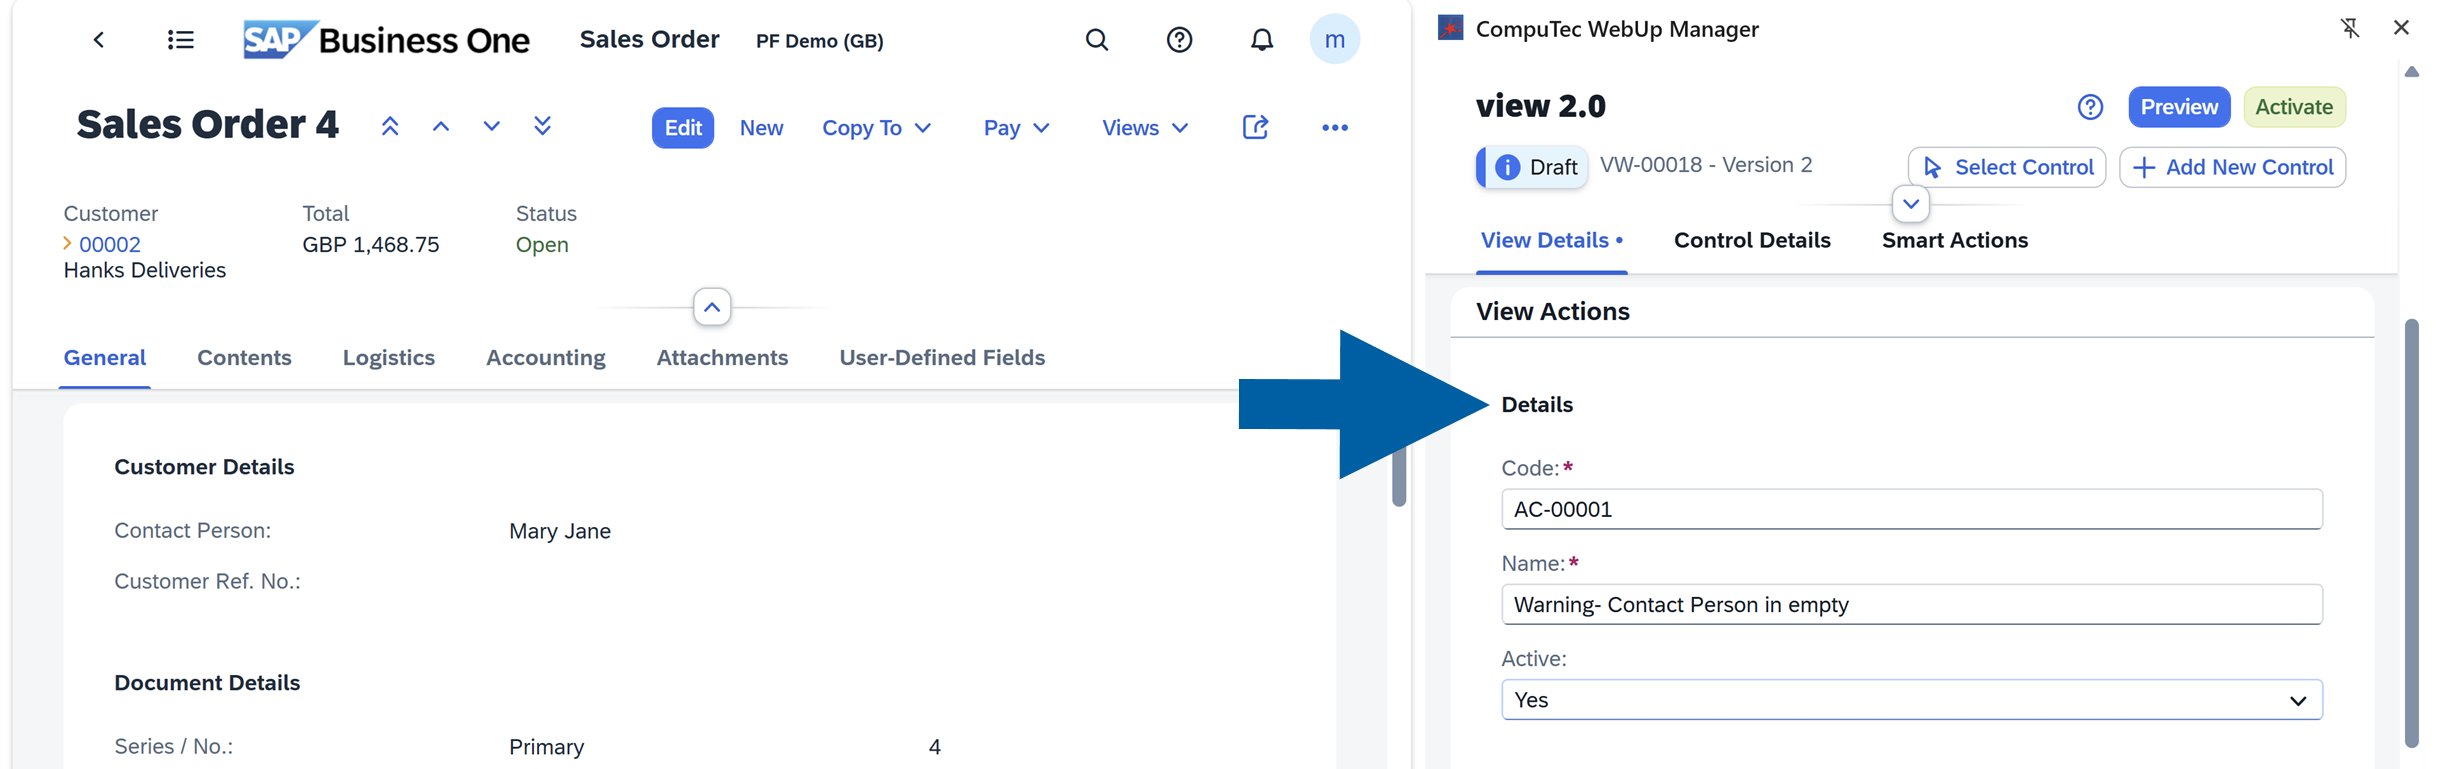Click the total 'GBP 1,468.75'
Image resolution: width=2438 pixels, height=769 pixels.
[x=371, y=244]
